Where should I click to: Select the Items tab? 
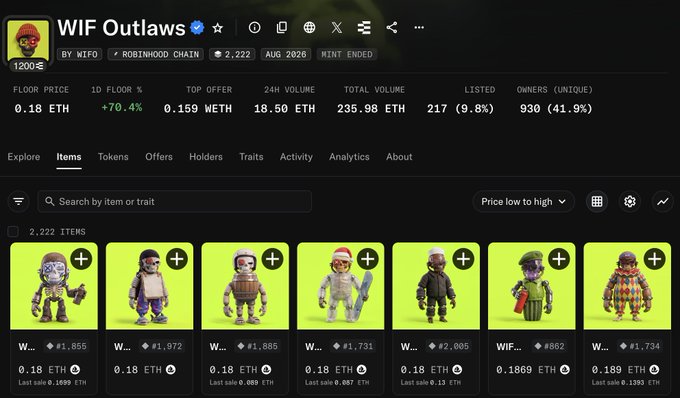(69, 157)
